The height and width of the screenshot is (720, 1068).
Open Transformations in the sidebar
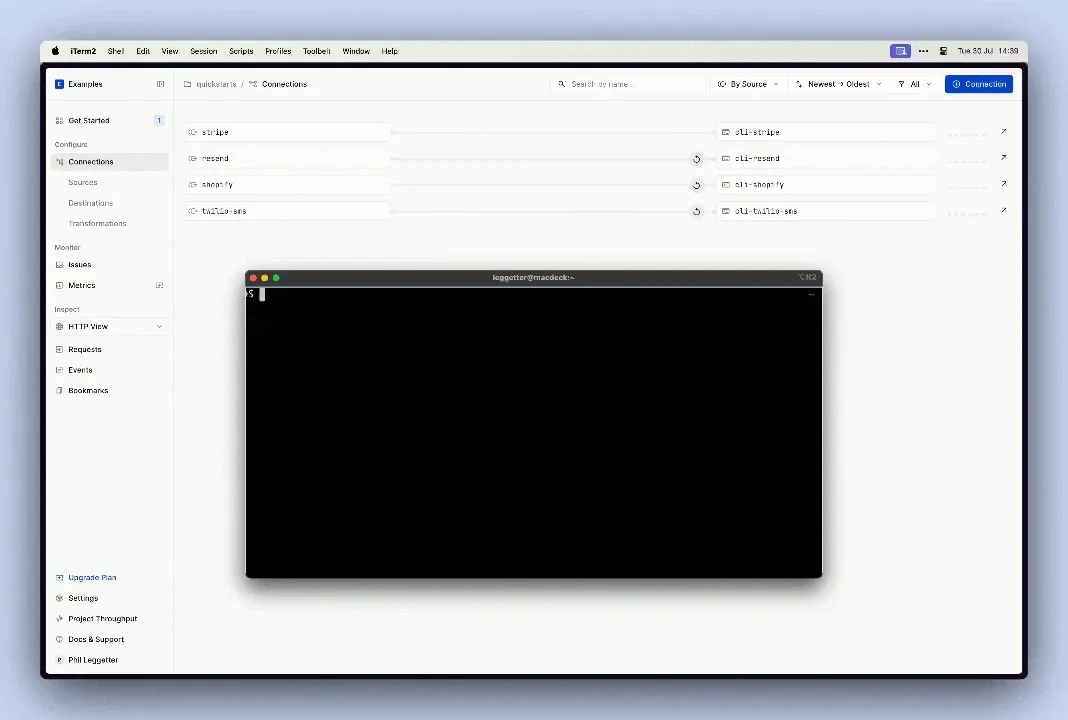pyautogui.click(x=97, y=223)
